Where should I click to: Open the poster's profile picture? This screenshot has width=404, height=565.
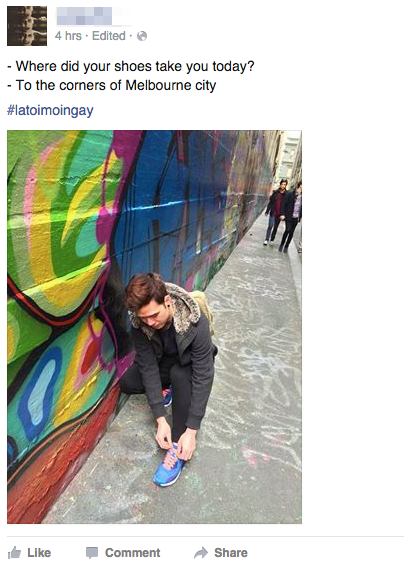[27, 26]
